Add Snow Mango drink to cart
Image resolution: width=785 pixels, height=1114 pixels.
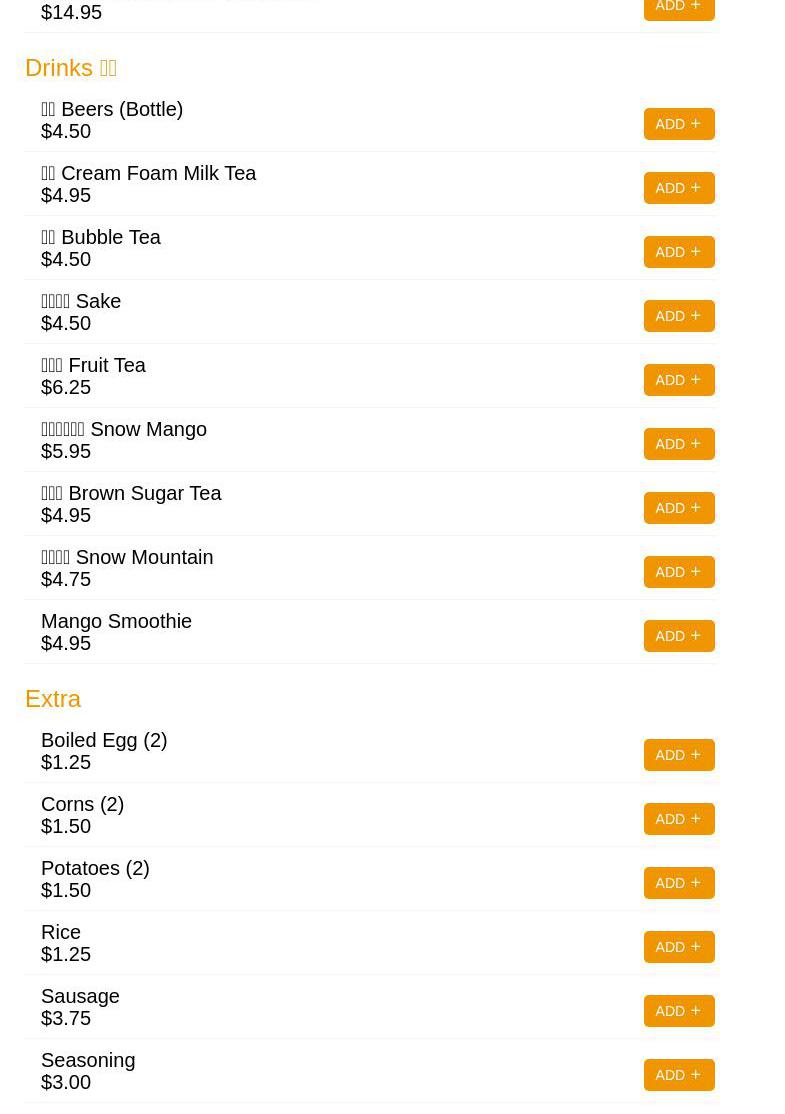click(678, 444)
